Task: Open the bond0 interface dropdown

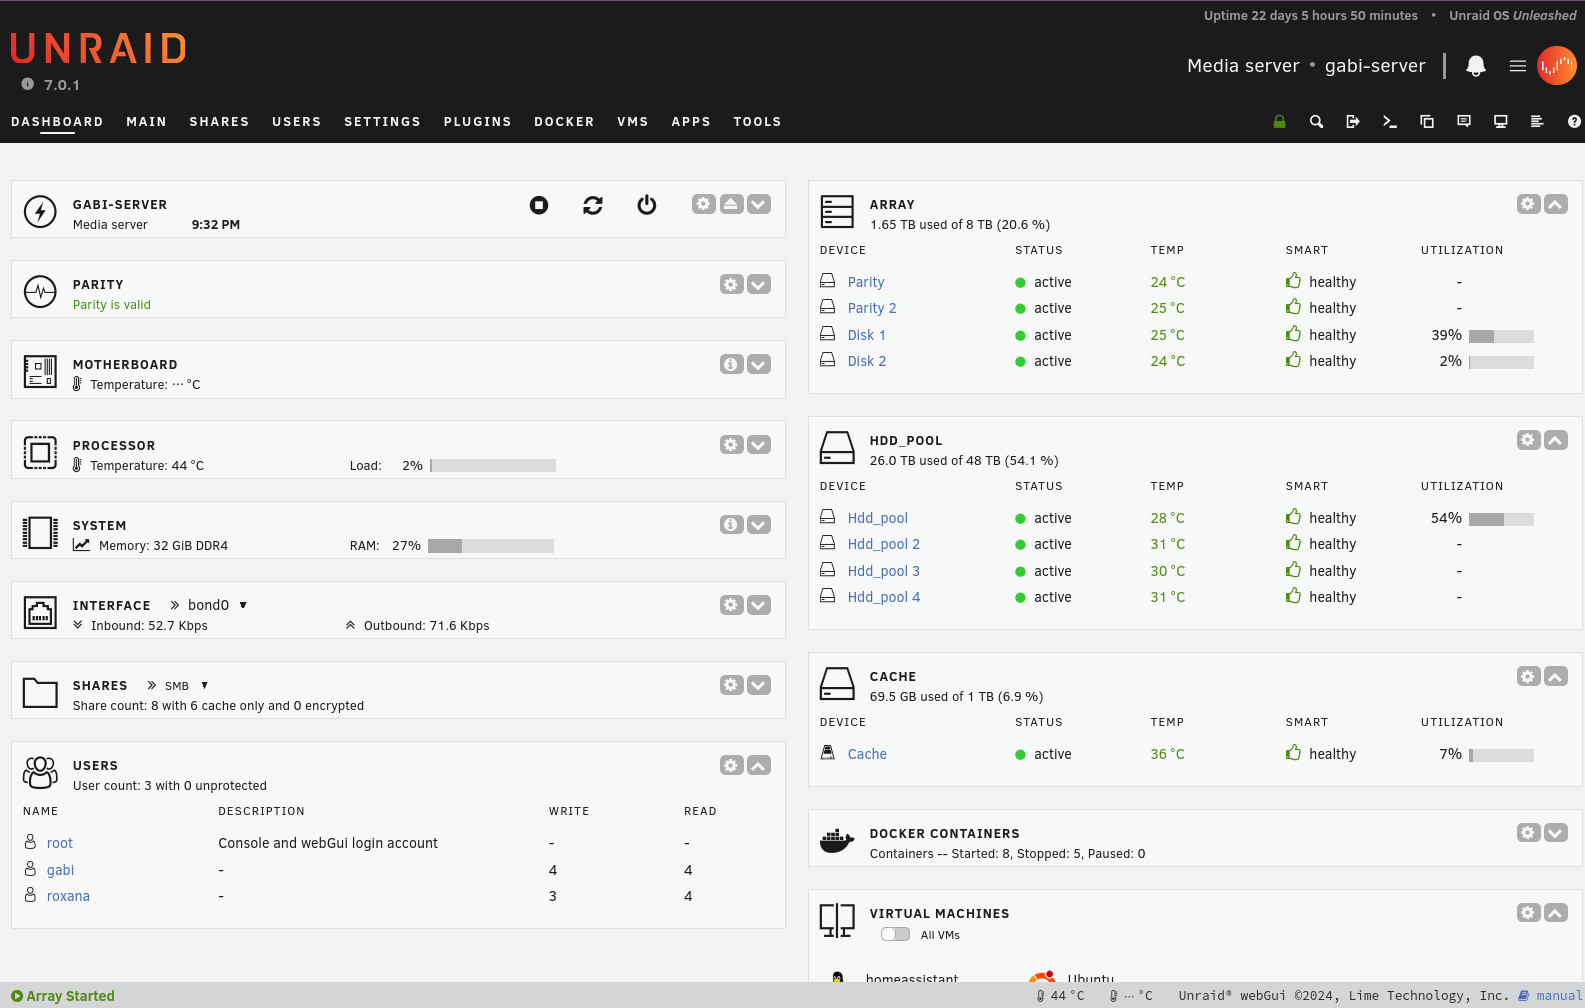Action: pyautogui.click(x=243, y=605)
